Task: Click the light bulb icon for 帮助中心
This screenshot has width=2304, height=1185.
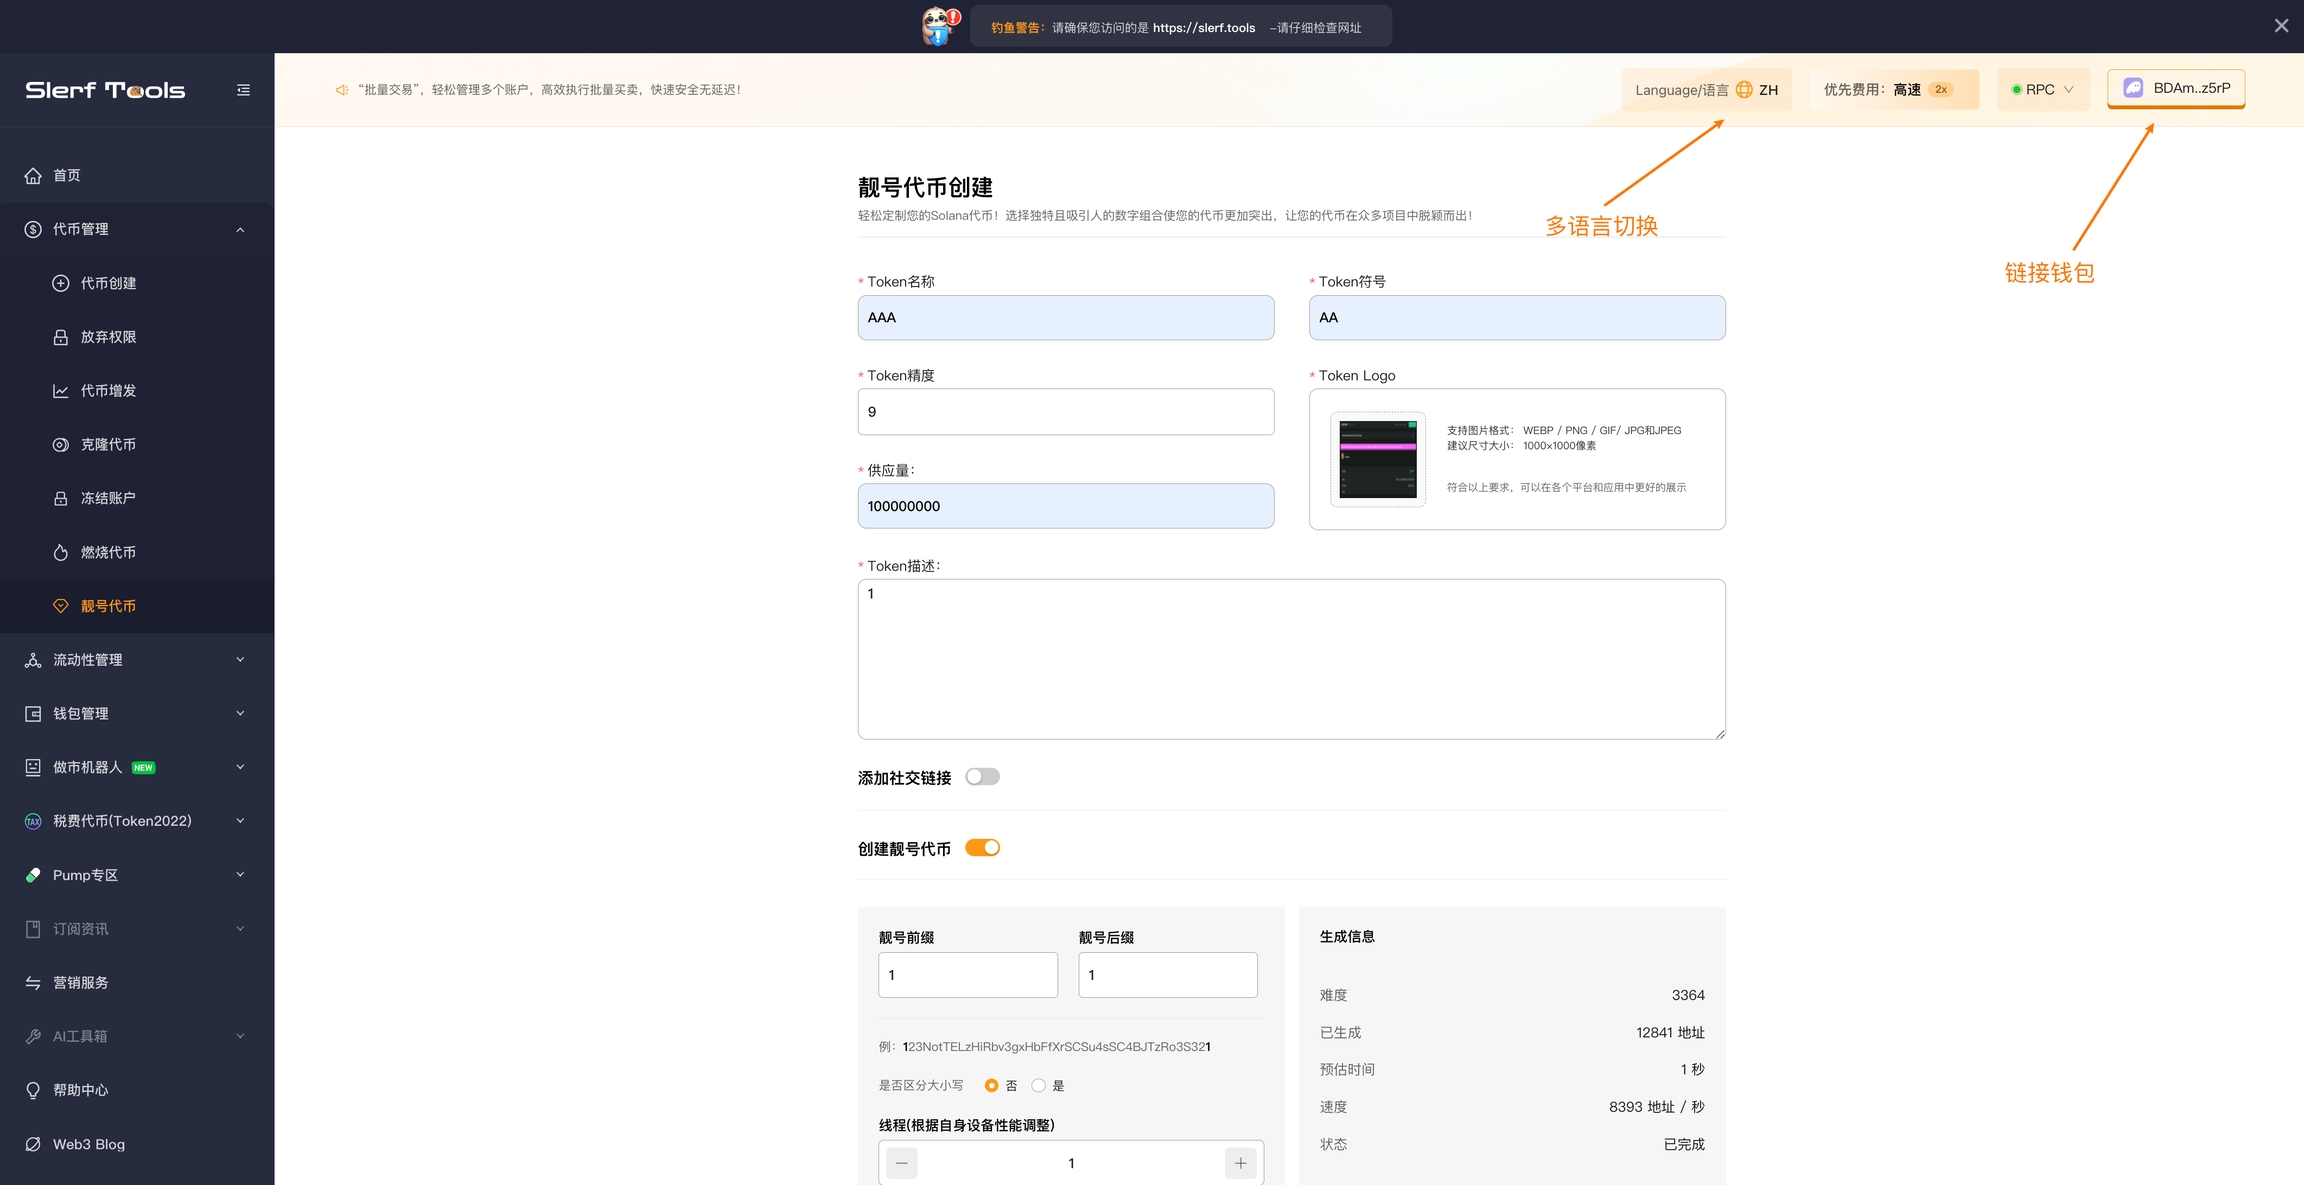Action: click(x=33, y=1090)
